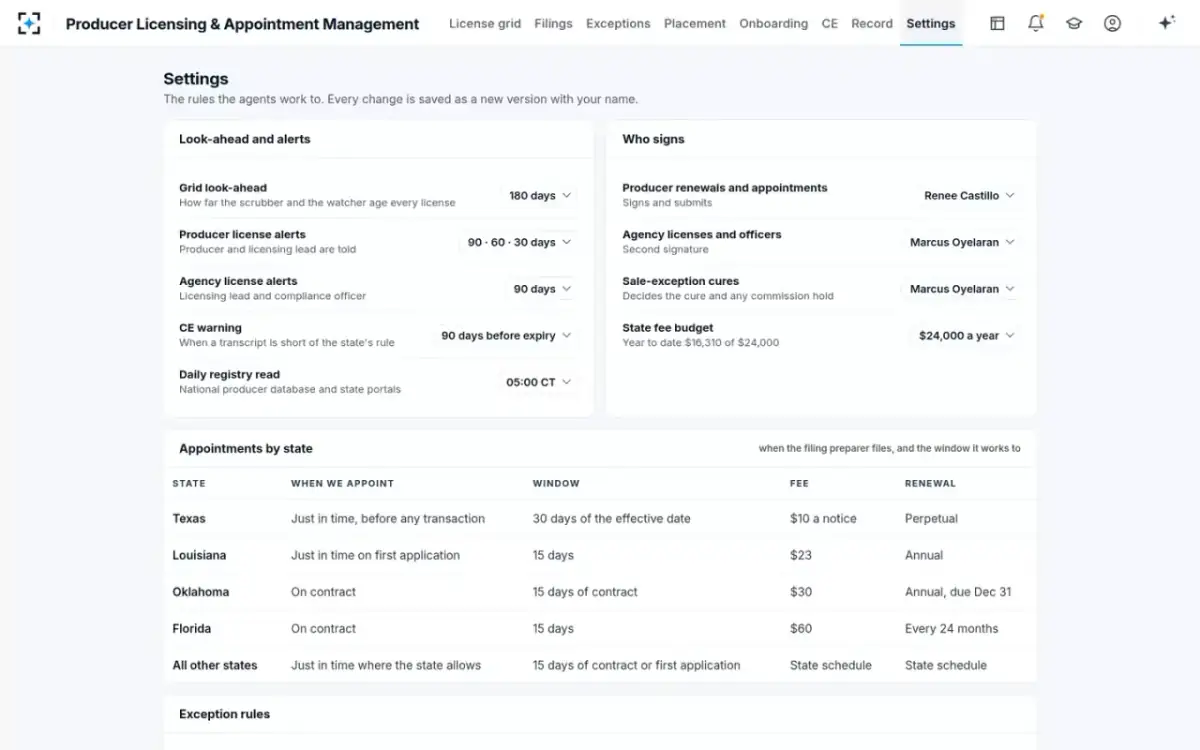
Task: Click the RENEWAL column header
Action: (x=930, y=483)
